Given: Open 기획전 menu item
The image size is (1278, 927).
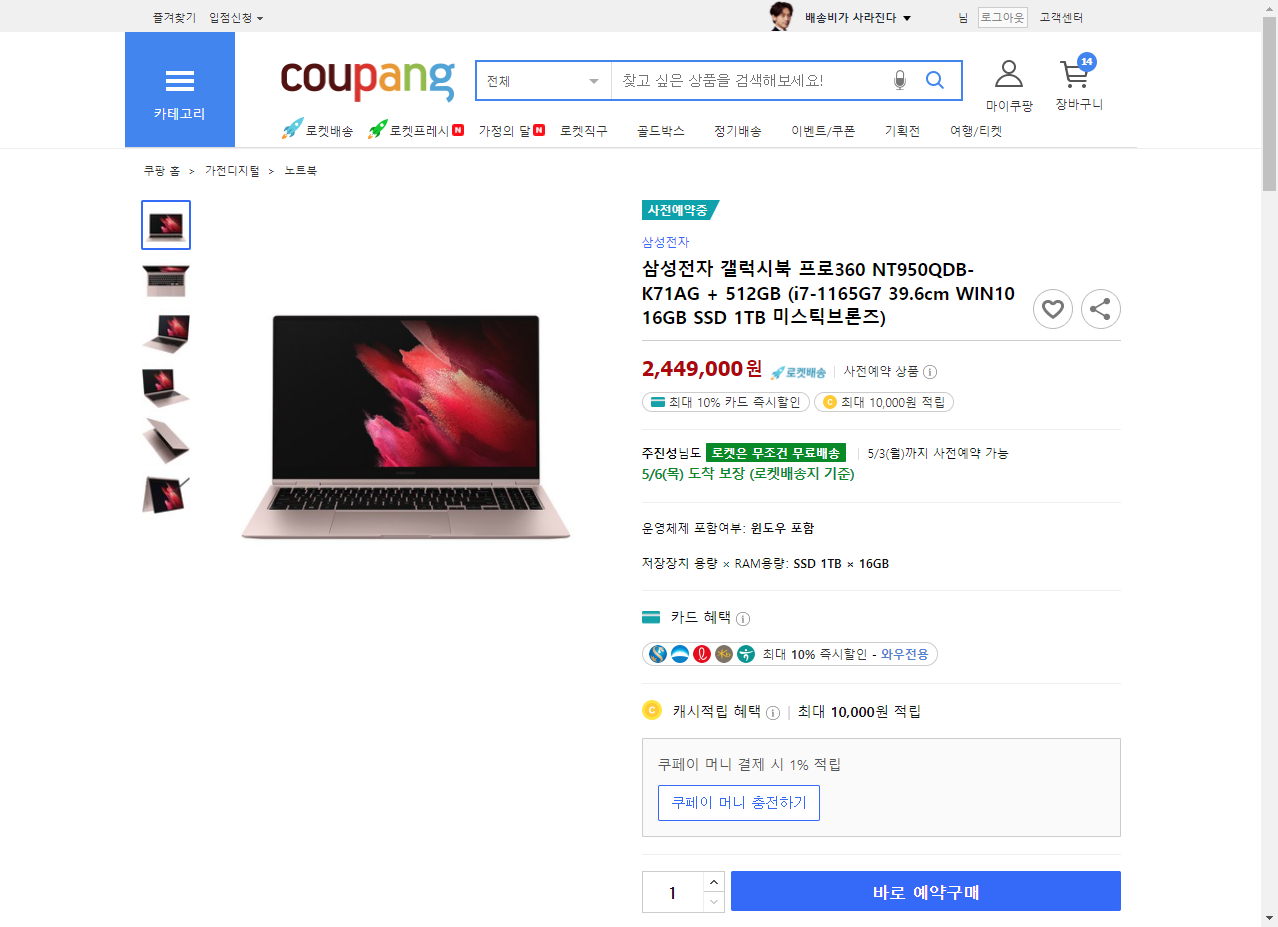Looking at the screenshot, I should coord(902,131).
